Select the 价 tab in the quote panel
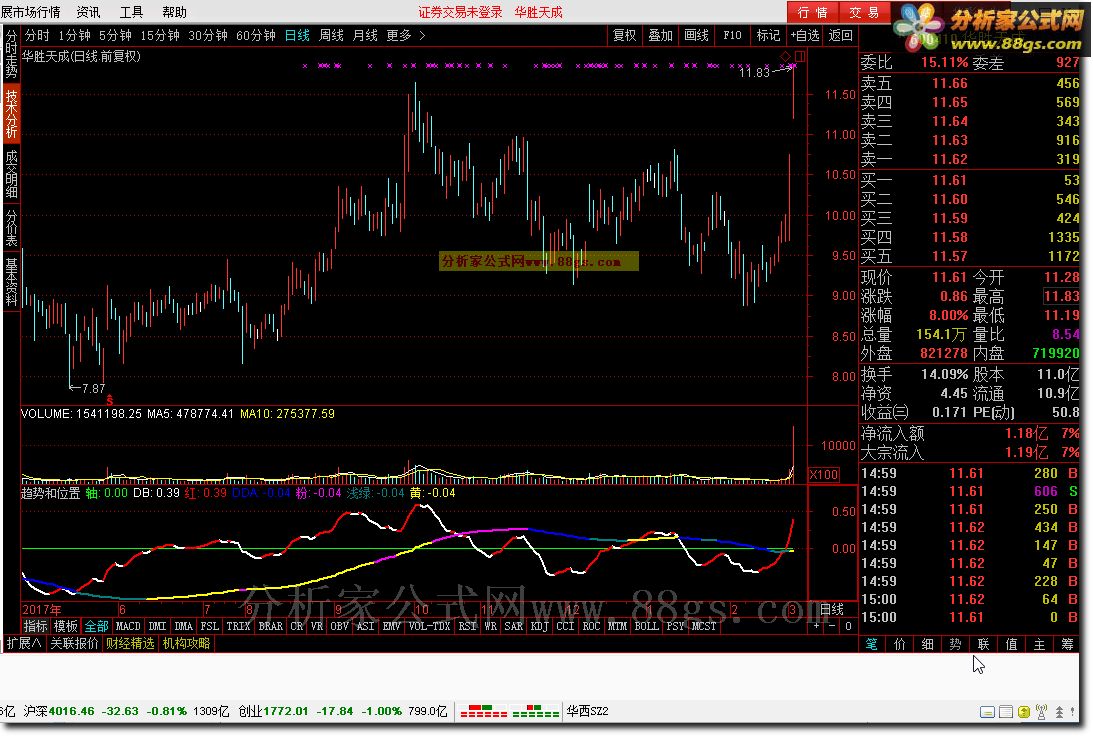Viewport: 1093px width, 736px height. point(899,645)
